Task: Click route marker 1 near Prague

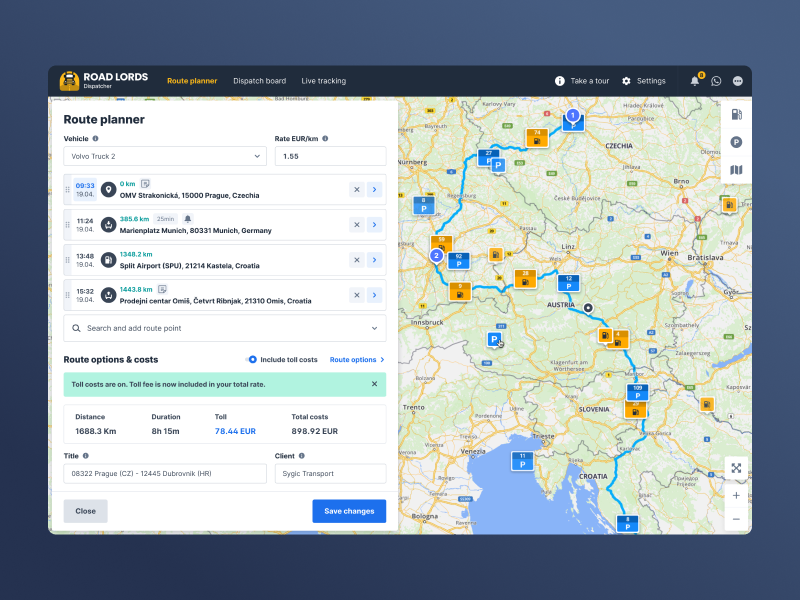Action: tap(573, 115)
